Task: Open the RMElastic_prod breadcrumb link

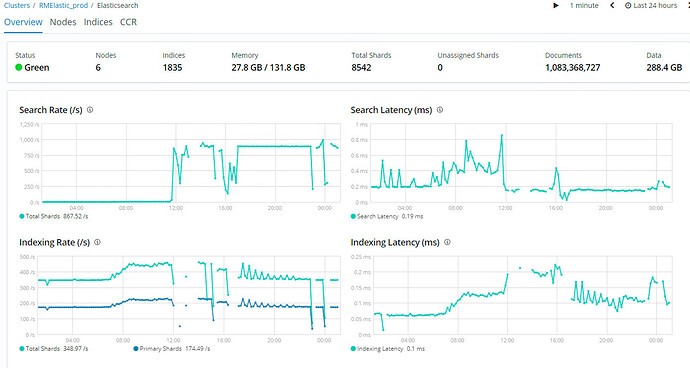Action: 63,5
